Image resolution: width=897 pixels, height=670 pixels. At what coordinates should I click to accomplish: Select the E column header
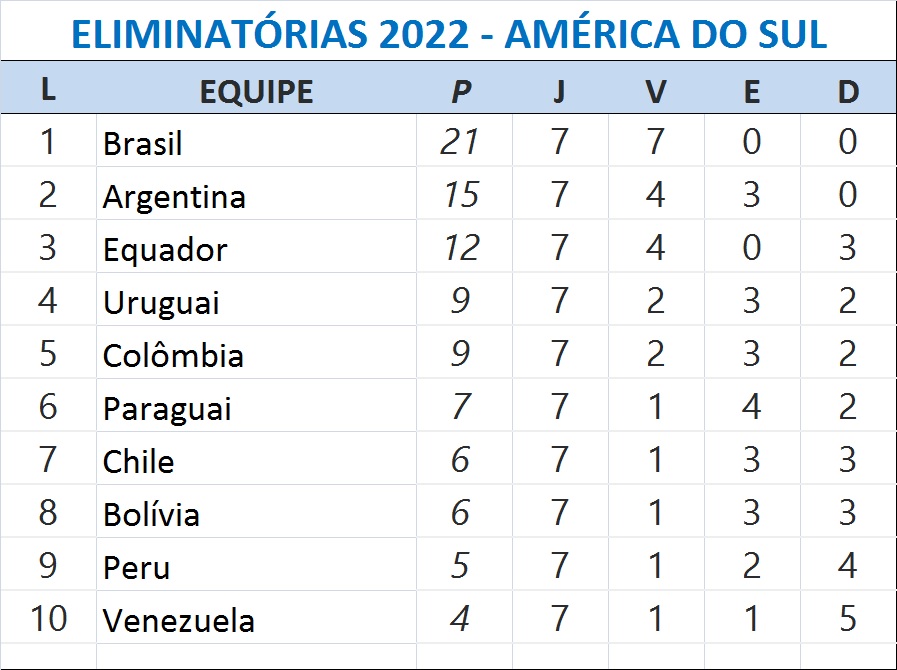752,92
